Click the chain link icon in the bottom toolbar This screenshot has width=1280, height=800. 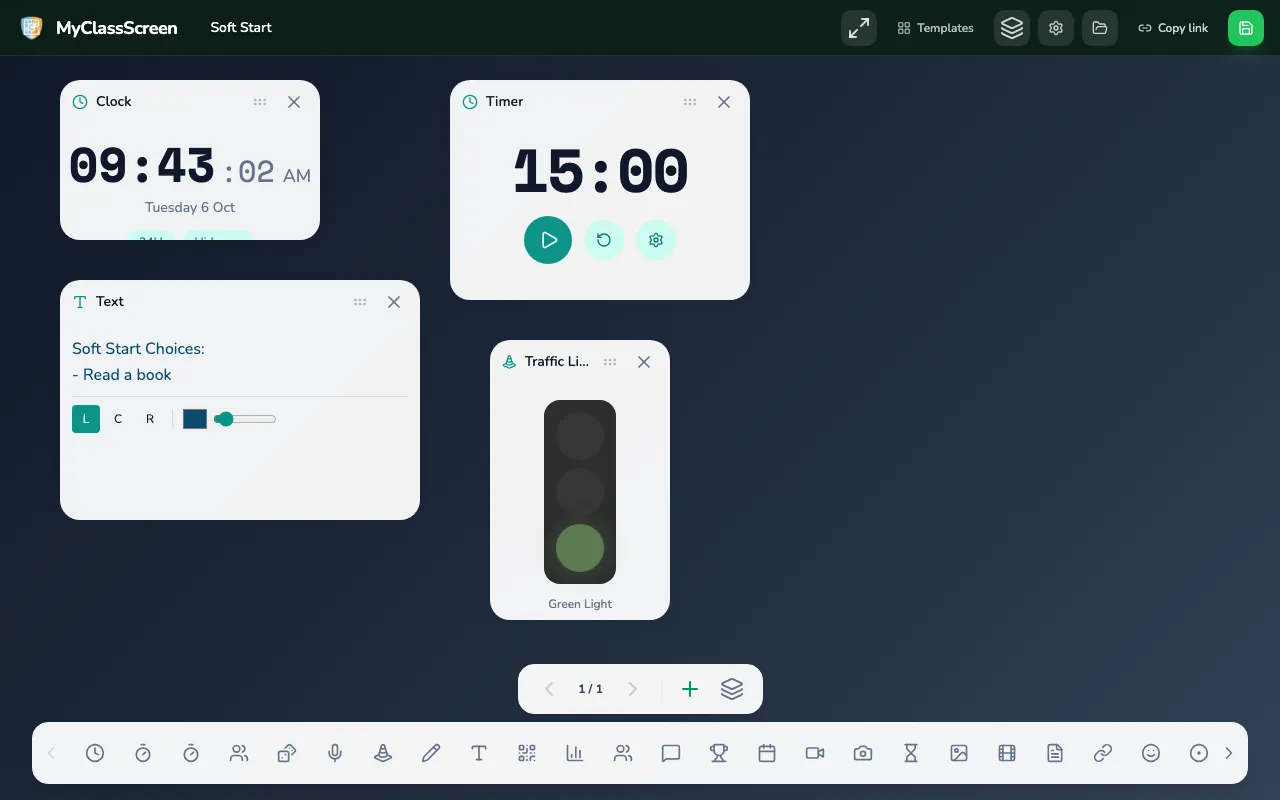coord(1103,753)
